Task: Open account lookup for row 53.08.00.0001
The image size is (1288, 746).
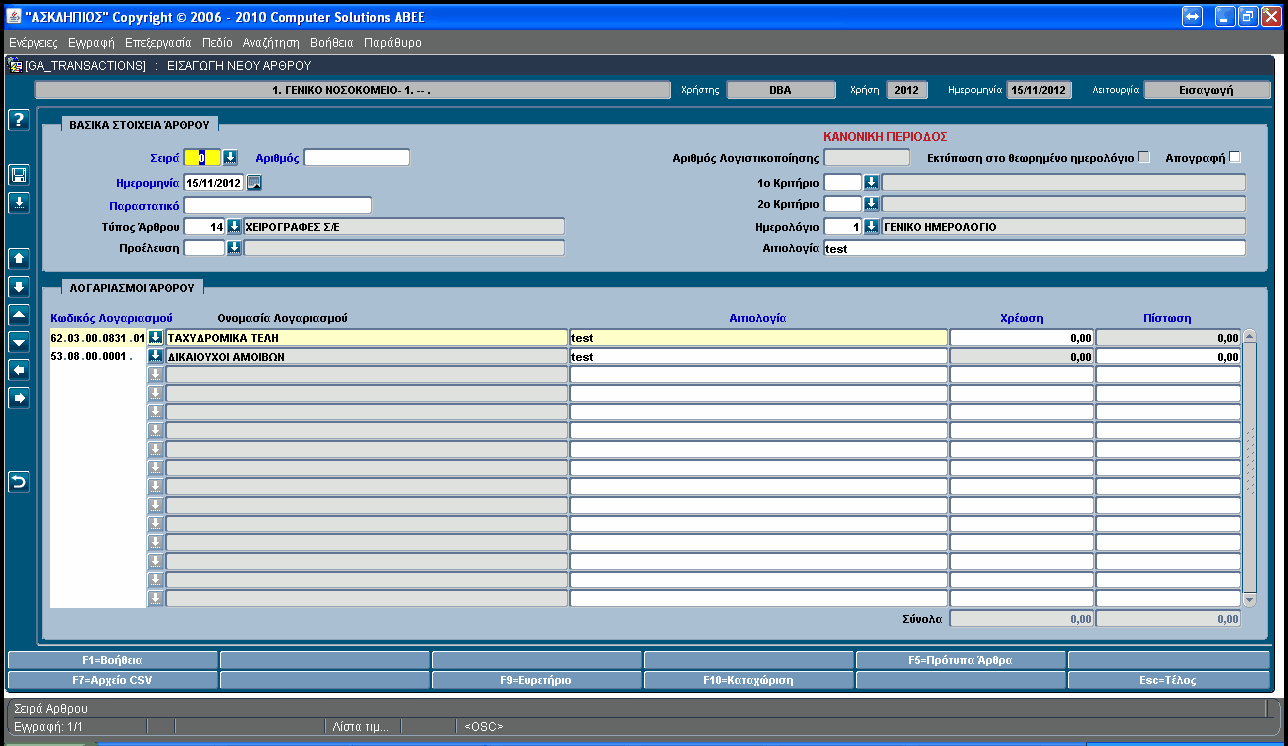Action: click(155, 356)
